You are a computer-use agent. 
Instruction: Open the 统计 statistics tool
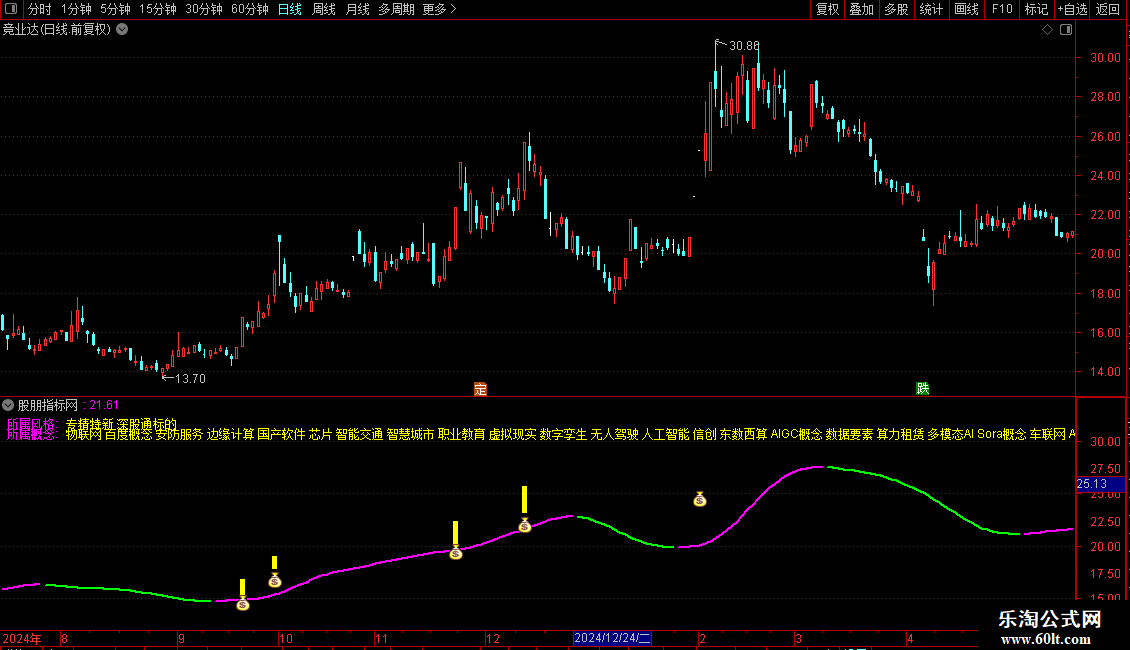[x=931, y=9]
